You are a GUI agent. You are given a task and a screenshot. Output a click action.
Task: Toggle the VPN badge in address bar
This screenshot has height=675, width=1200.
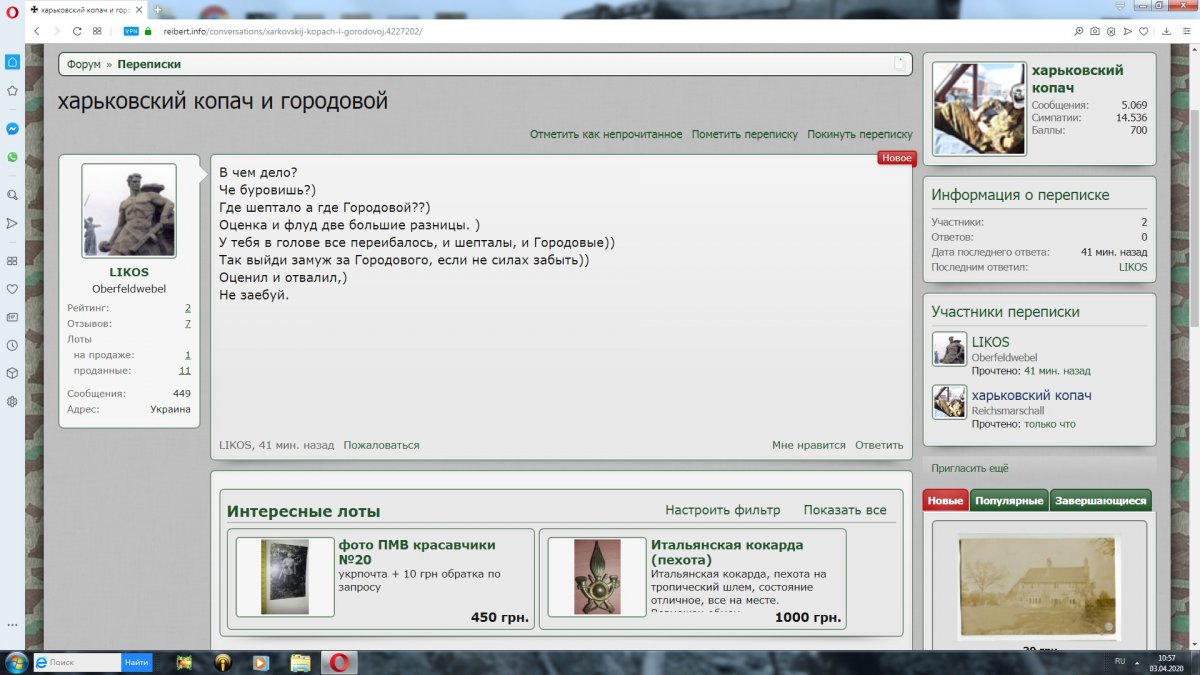[x=131, y=31]
